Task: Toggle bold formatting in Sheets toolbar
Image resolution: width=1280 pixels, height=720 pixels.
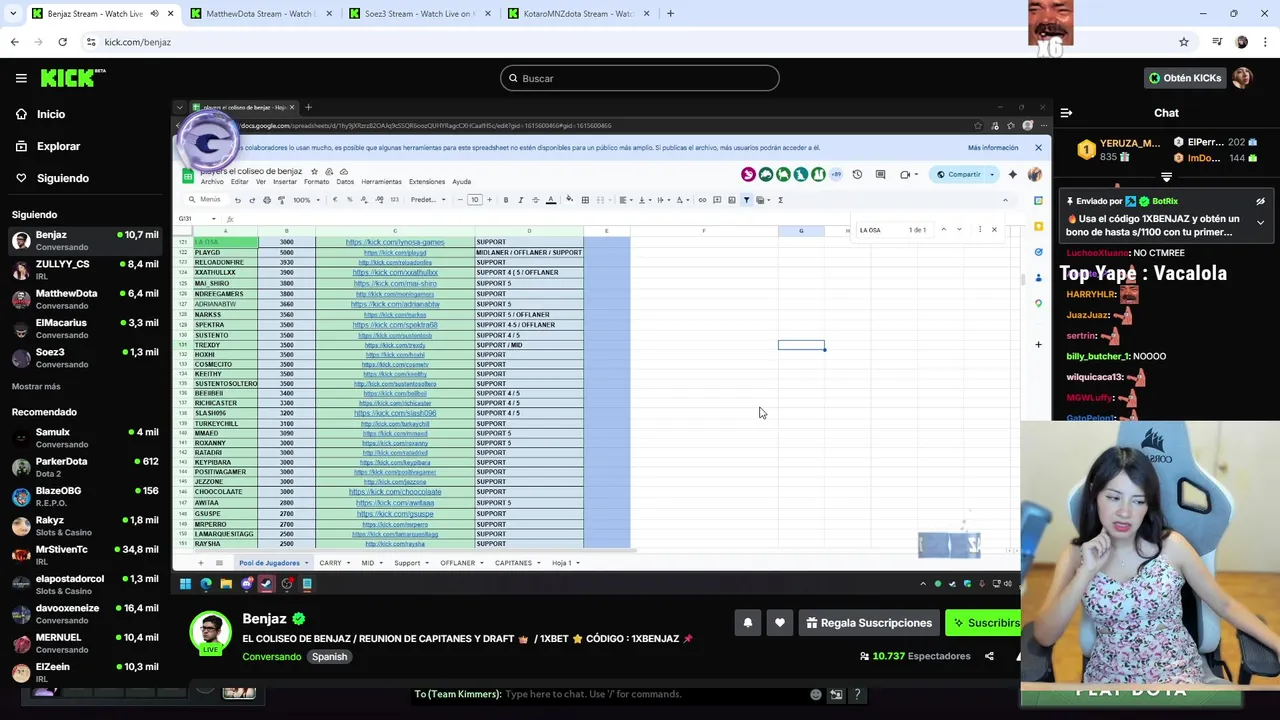Action: tap(506, 200)
